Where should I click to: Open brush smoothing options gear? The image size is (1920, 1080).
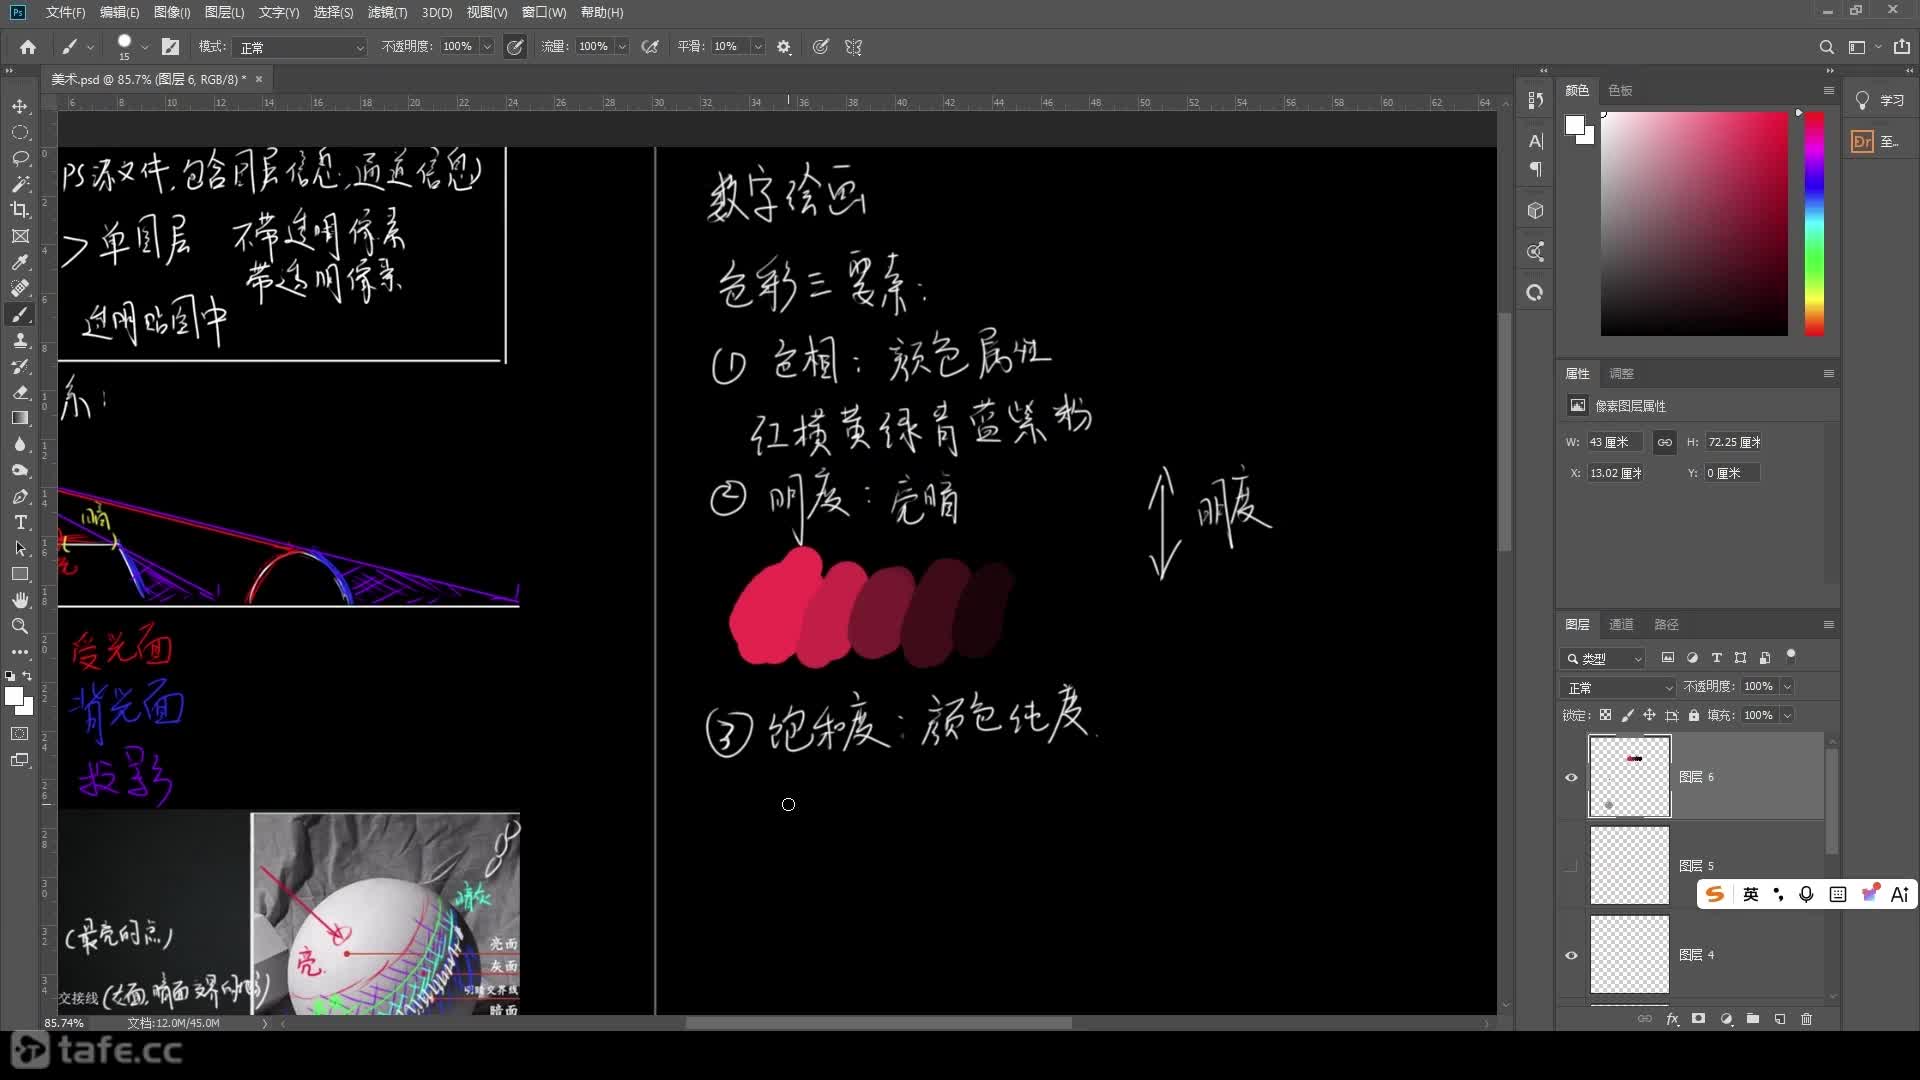[784, 47]
